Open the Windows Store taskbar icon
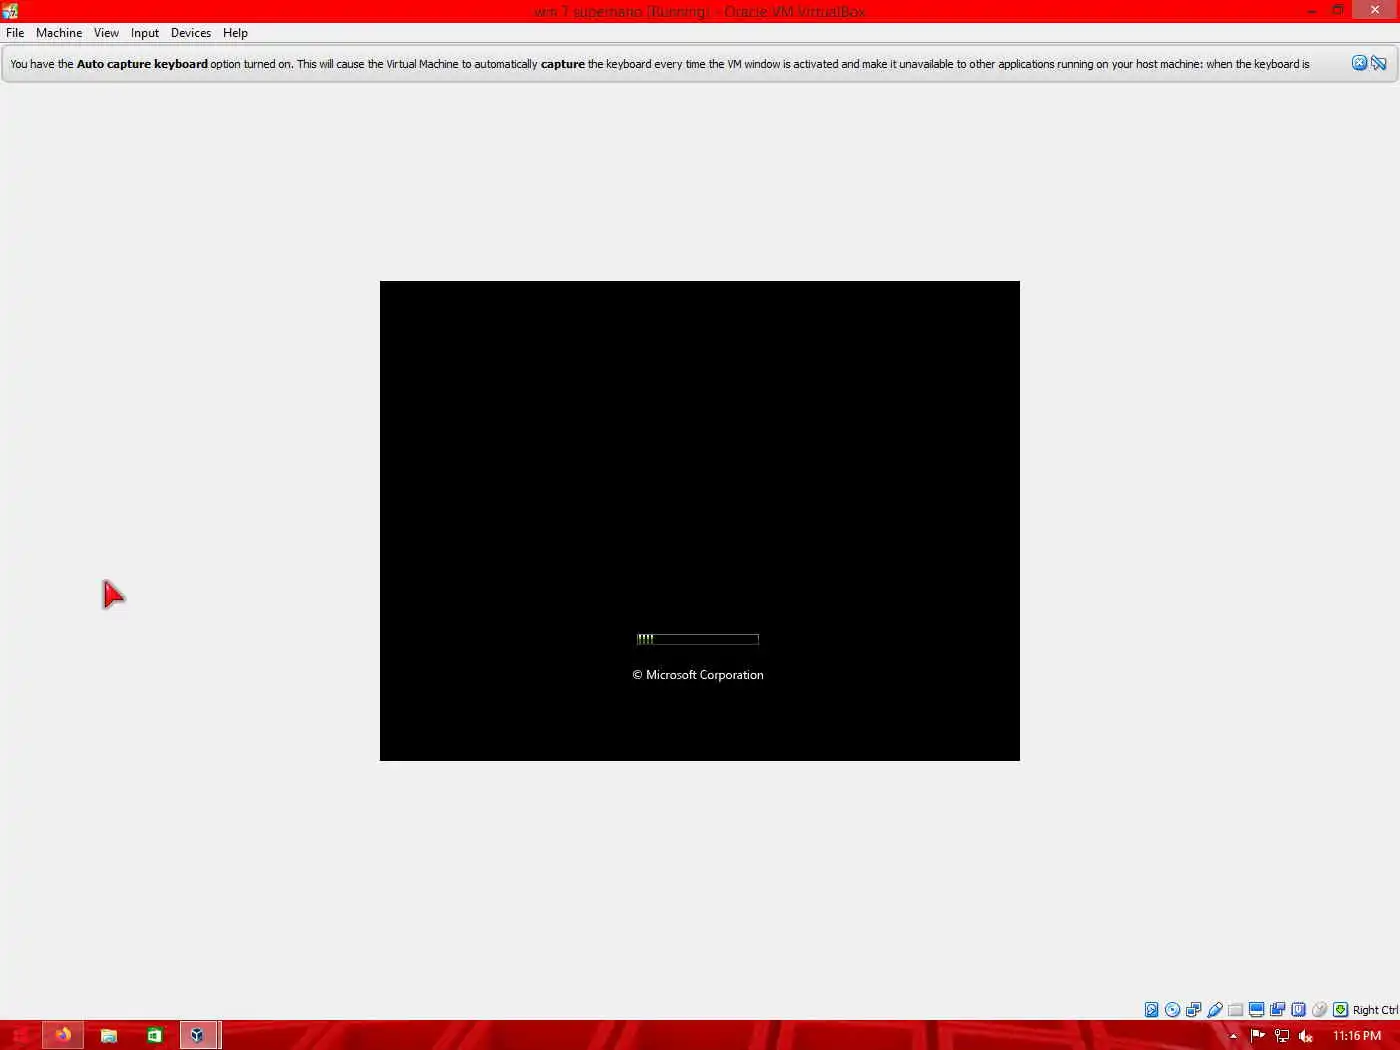Image resolution: width=1400 pixels, height=1050 pixels. click(x=154, y=1035)
